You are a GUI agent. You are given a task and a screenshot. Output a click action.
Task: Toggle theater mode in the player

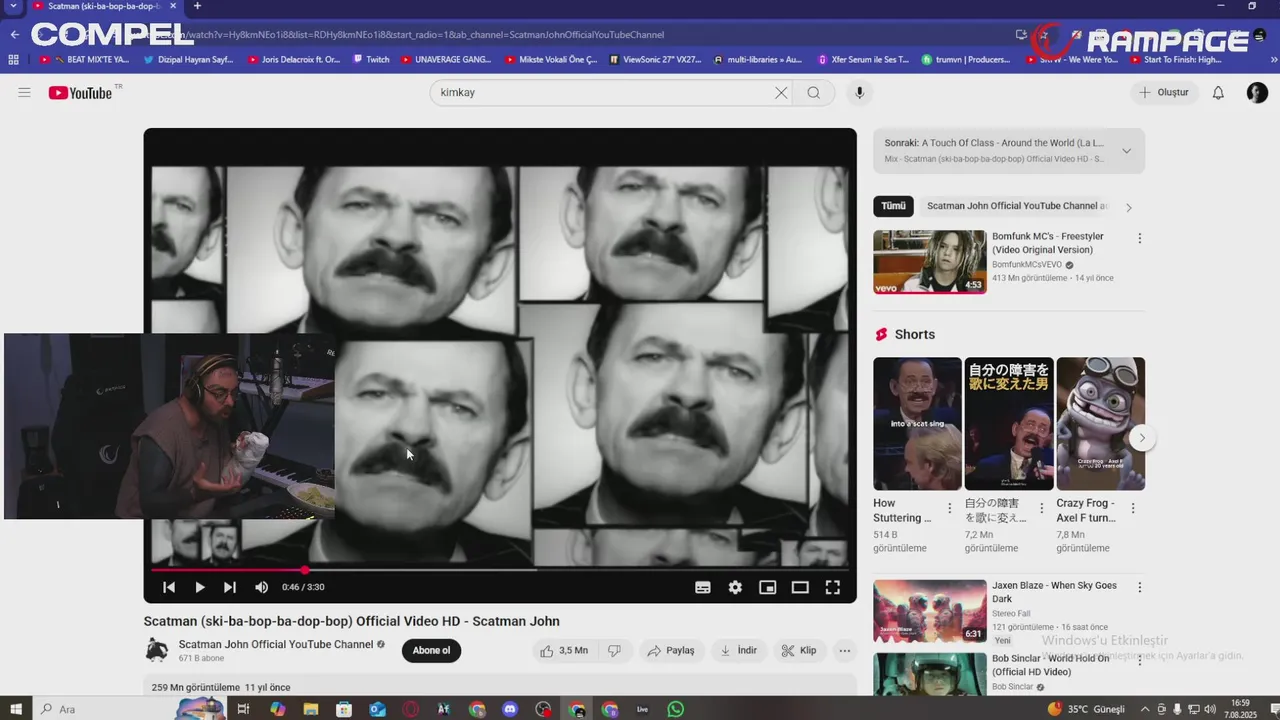click(x=800, y=587)
